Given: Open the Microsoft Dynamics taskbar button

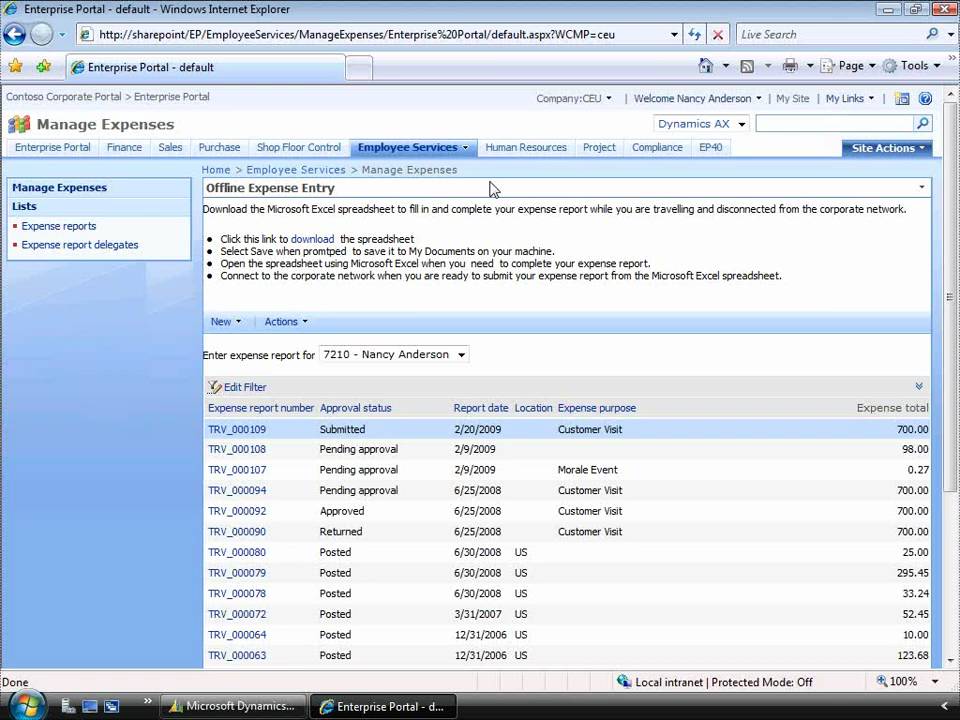Looking at the screenshot, I should 232,706.
